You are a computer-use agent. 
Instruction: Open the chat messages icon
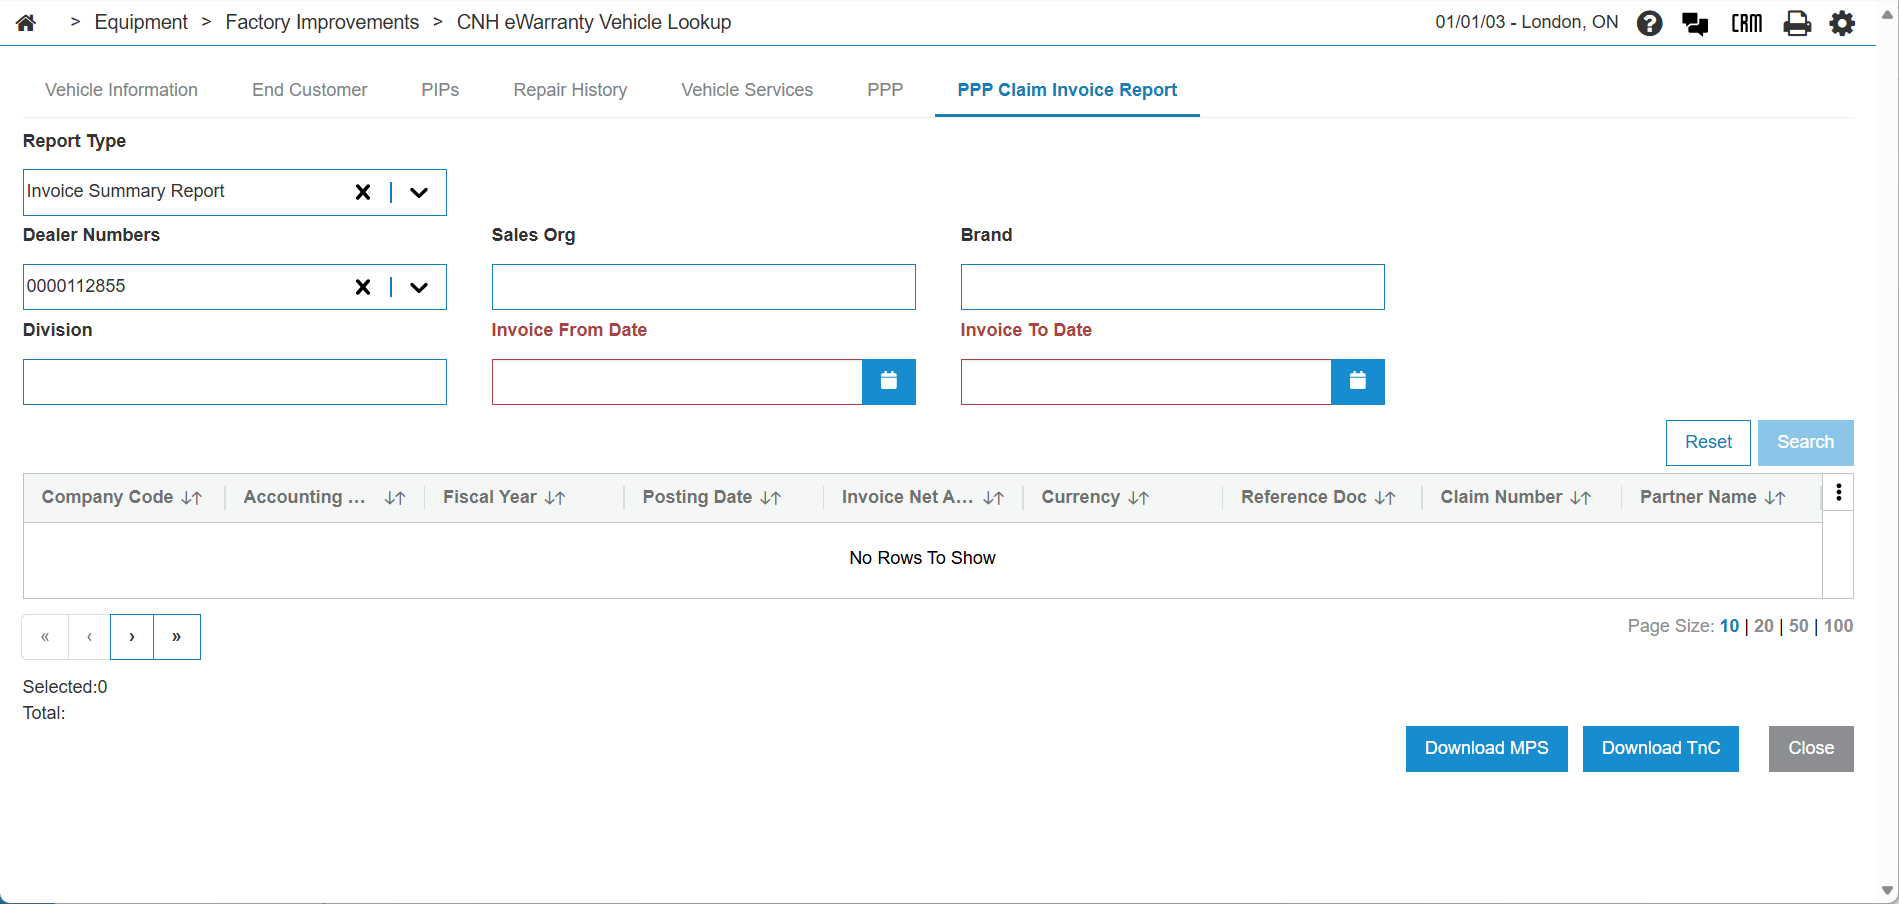pyautogui.click(x=1695, y=23)
